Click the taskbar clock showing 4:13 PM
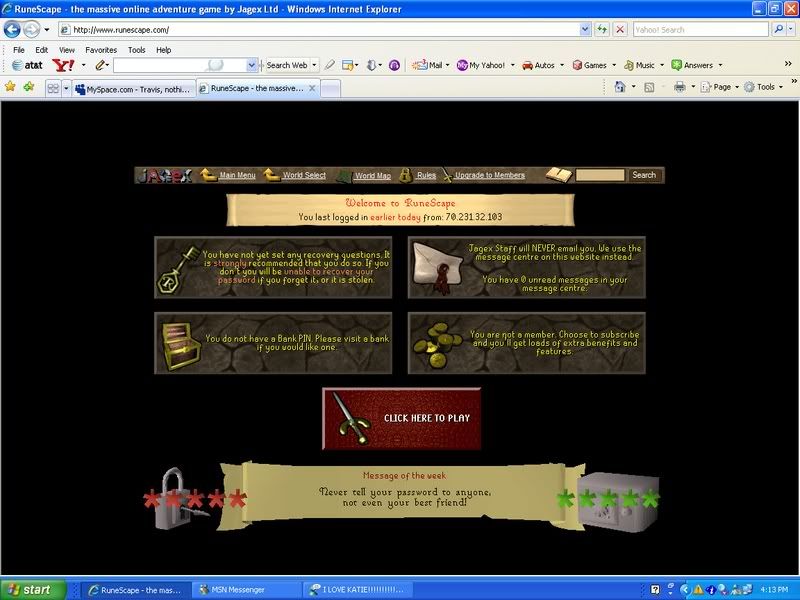This screenshot has width=800, height=600. click(x=774, y=590)
